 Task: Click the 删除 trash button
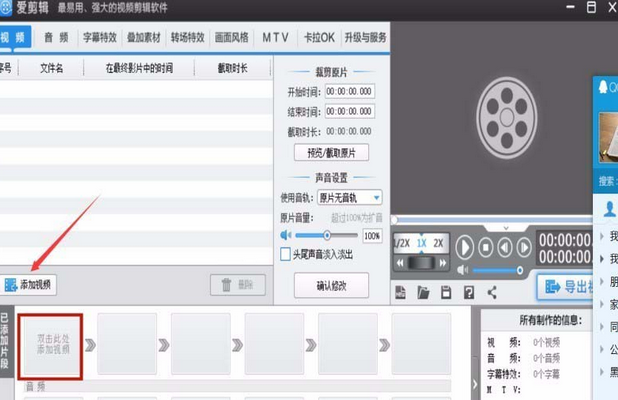click(238, 285)
